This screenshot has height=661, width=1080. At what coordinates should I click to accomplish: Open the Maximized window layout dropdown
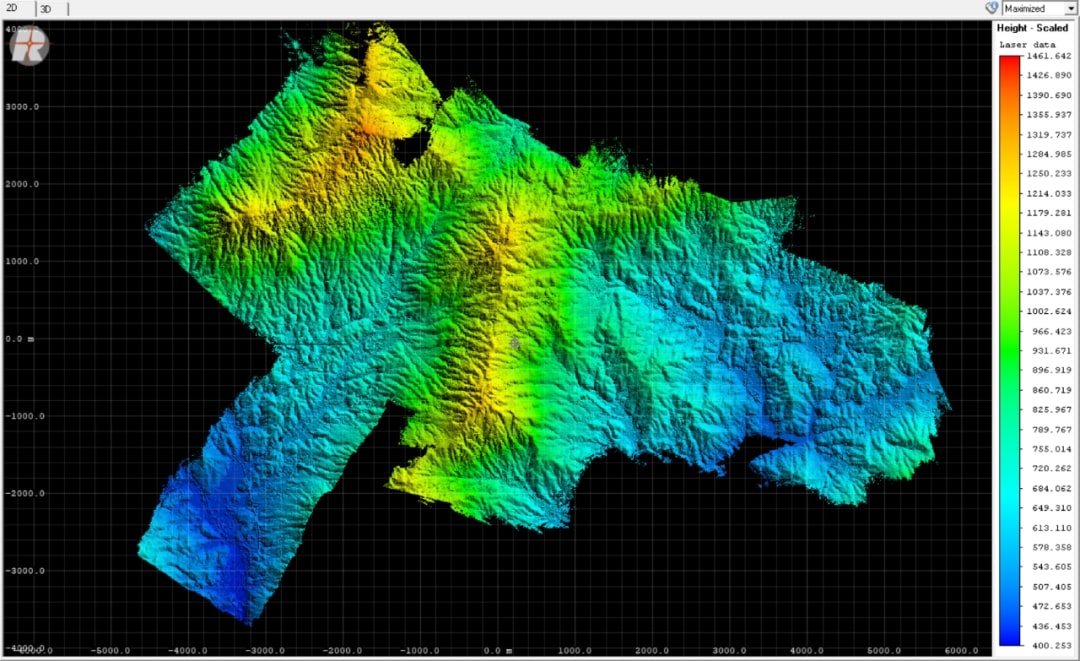(1035, 8)
